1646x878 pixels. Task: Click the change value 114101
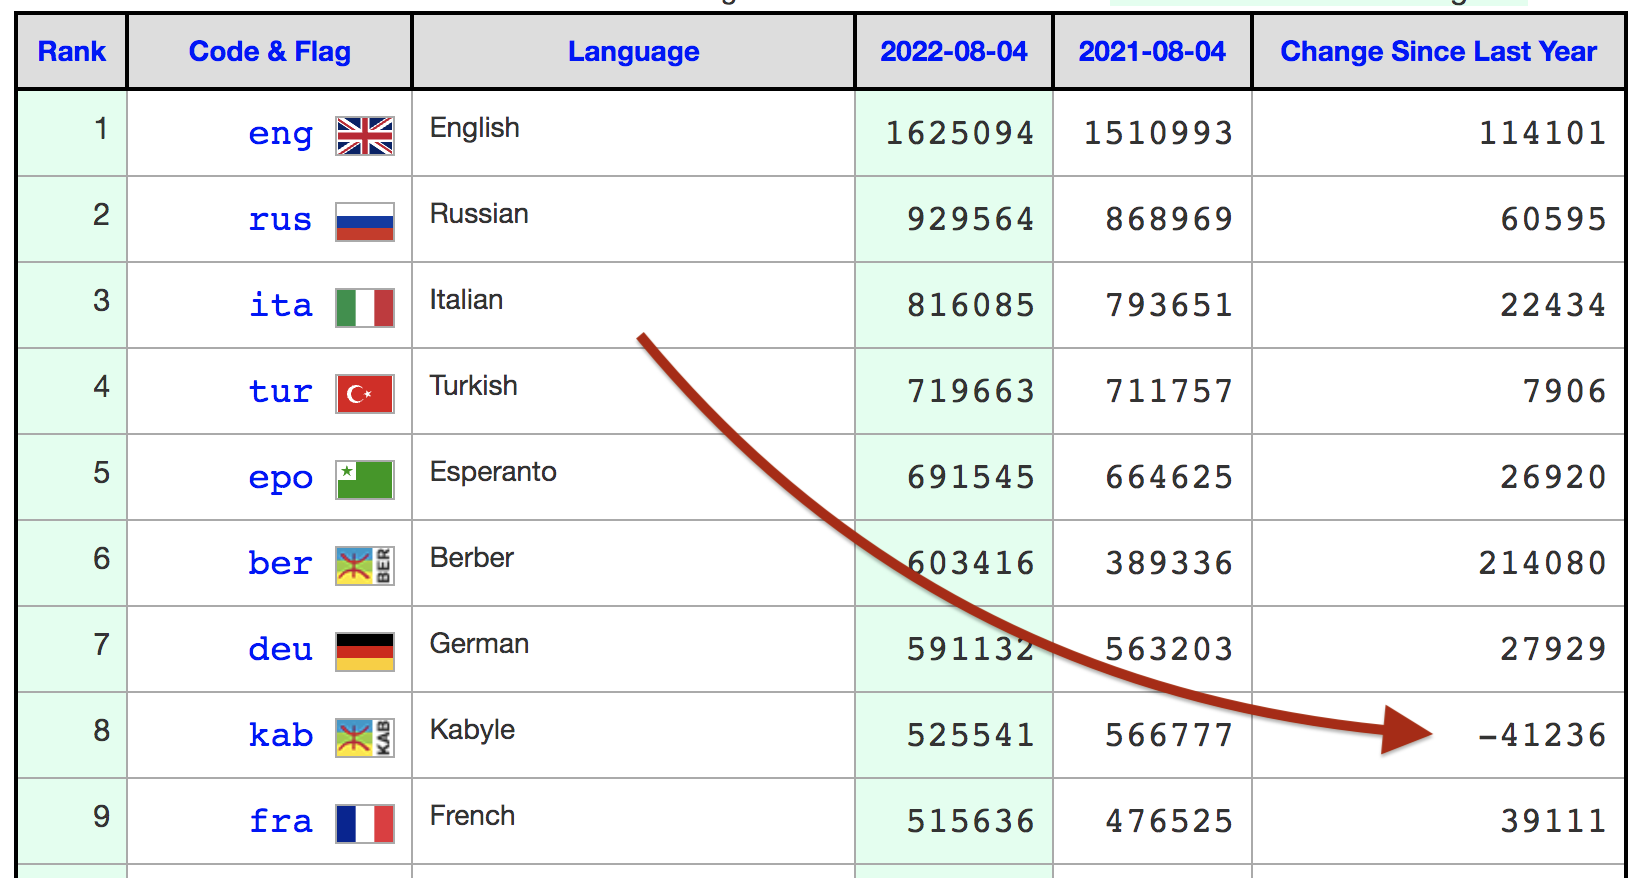1542,133
